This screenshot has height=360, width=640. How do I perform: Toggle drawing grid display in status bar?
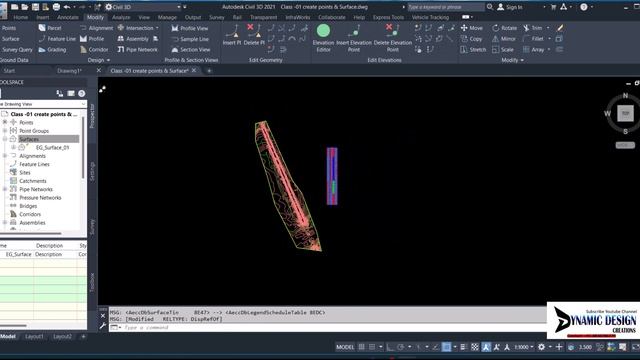pos(362,347)
